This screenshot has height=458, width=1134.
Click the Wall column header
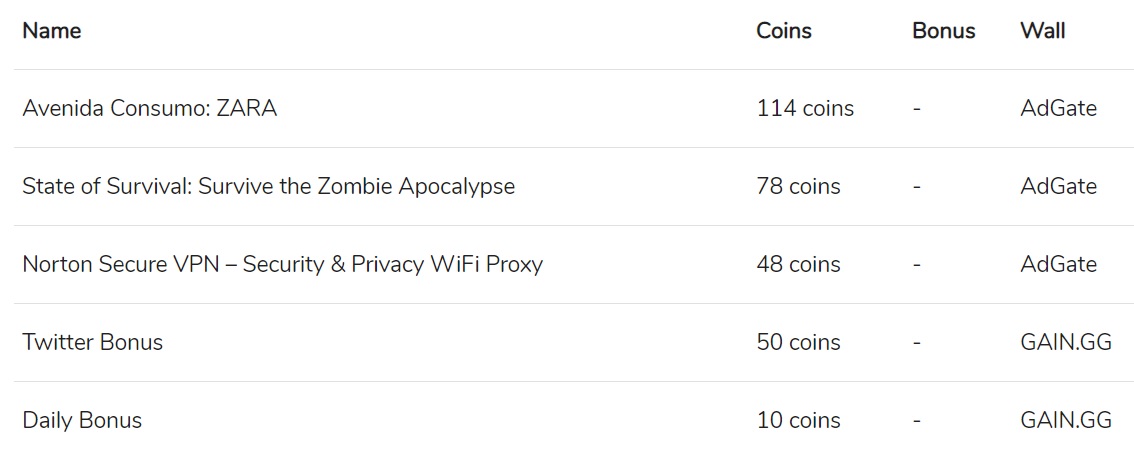click(x=1042, y=31)
